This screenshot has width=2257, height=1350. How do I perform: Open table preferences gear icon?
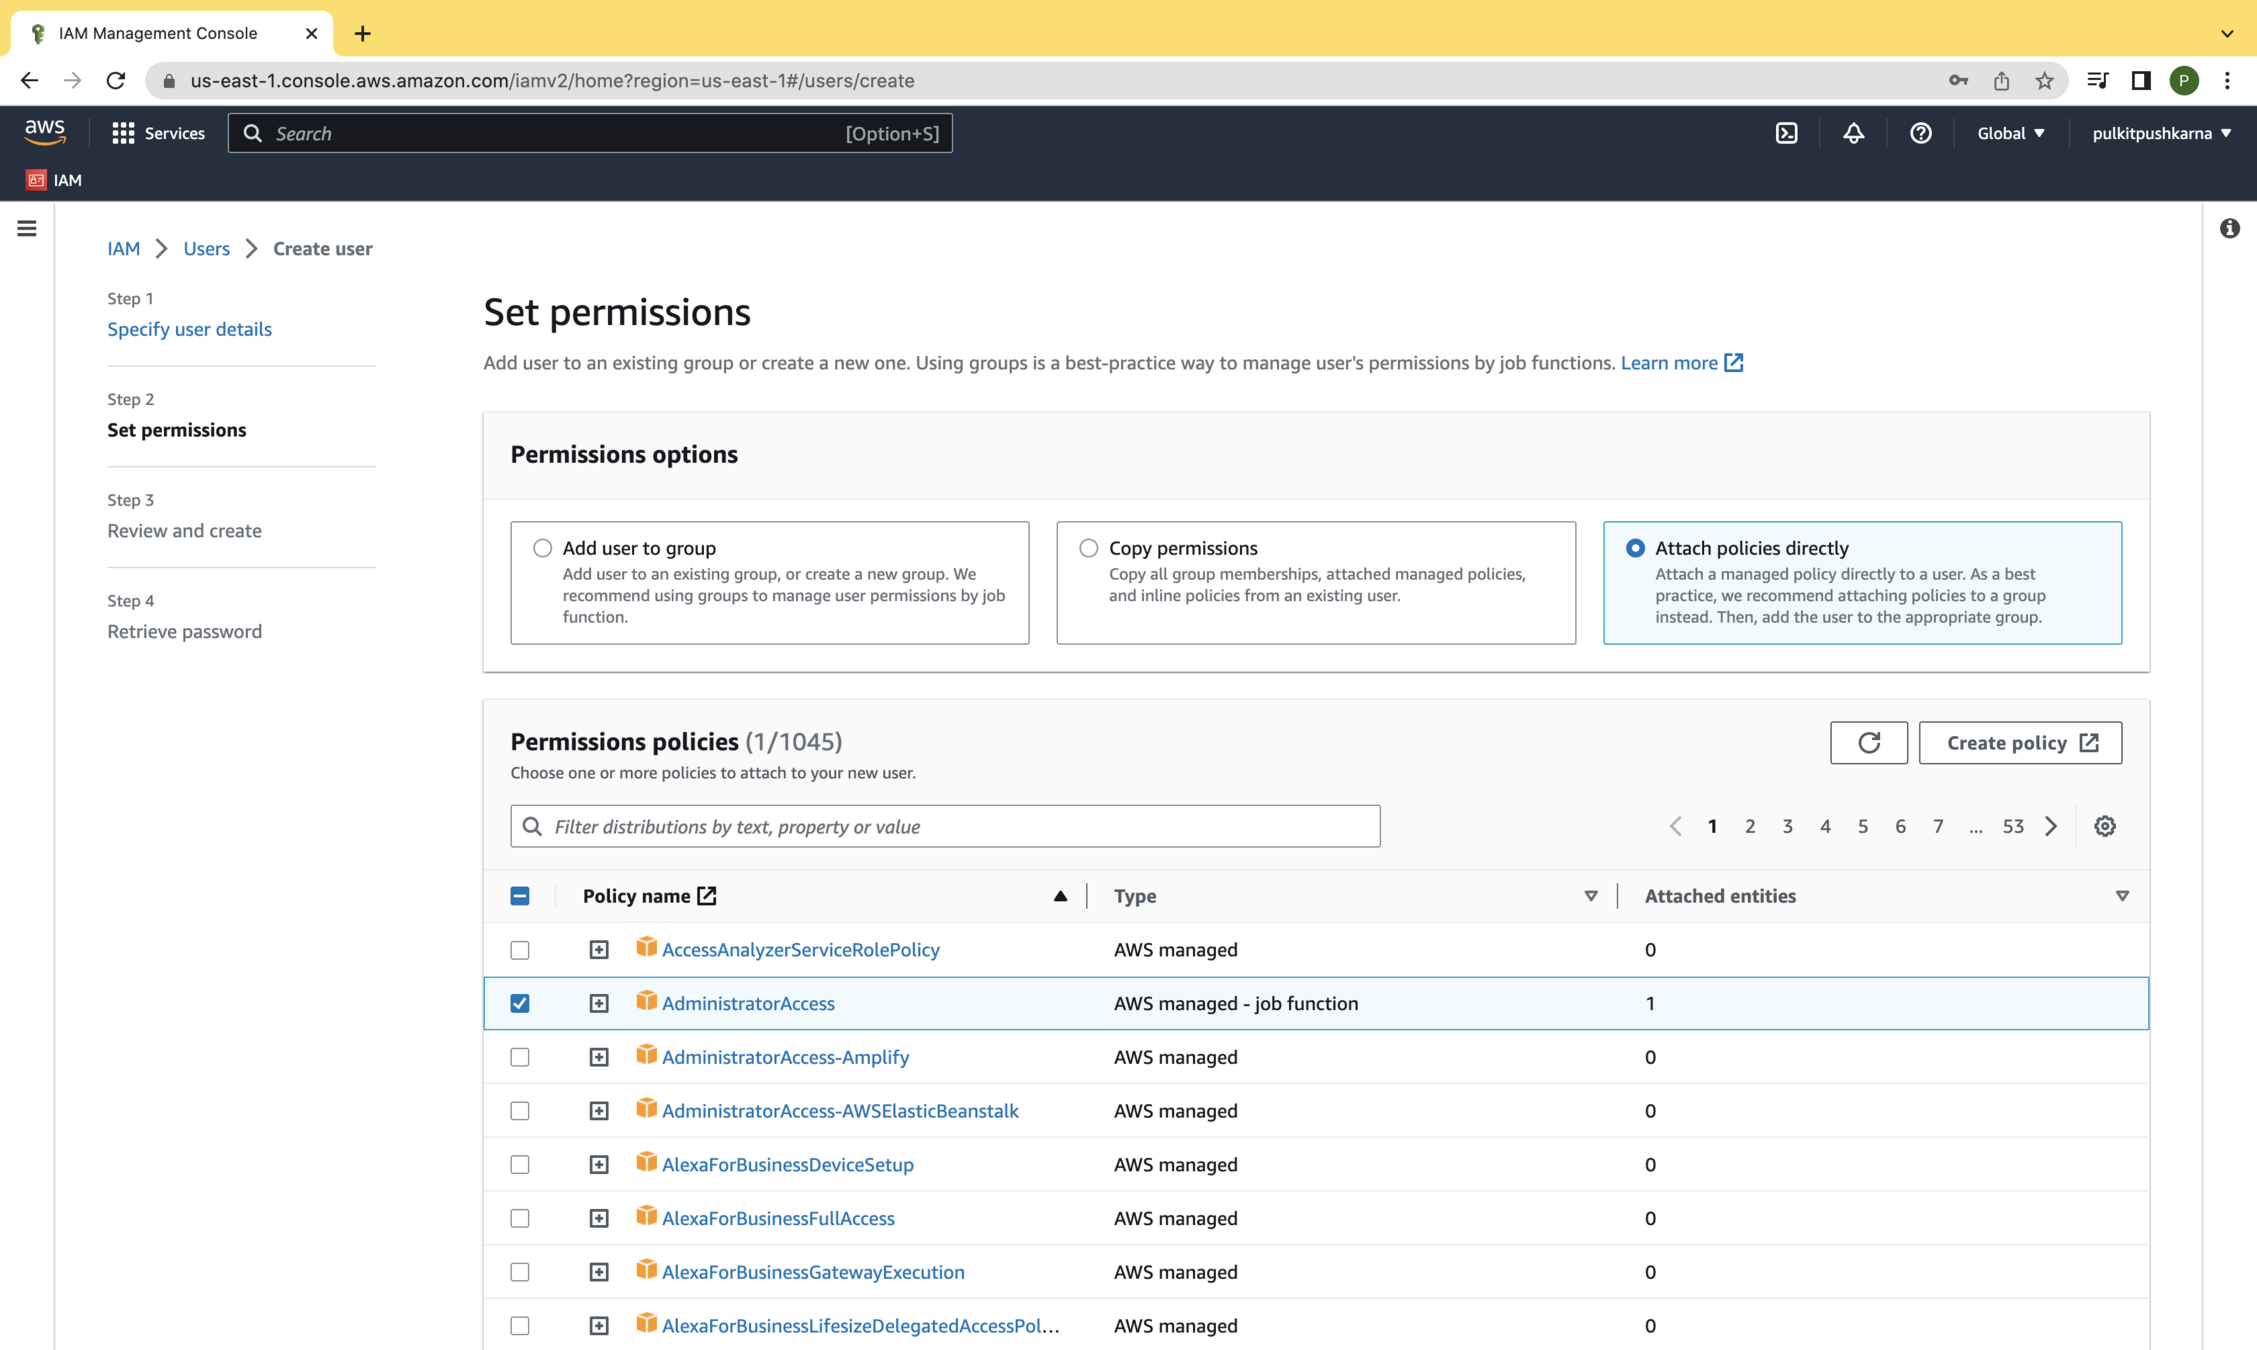2104,826
